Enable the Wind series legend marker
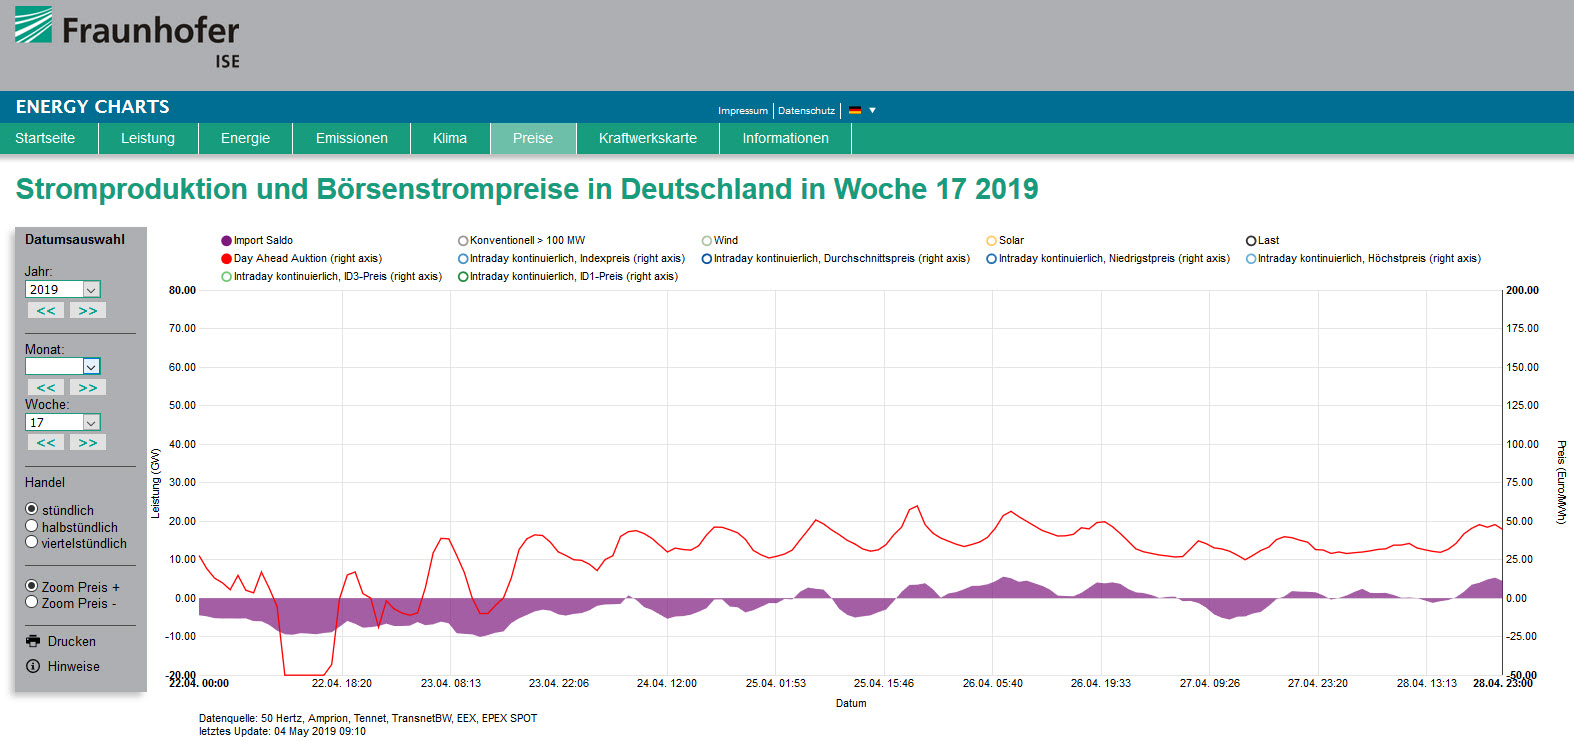Image resolution: width=1574 pixels, height=741 pixels. point(707,241)
